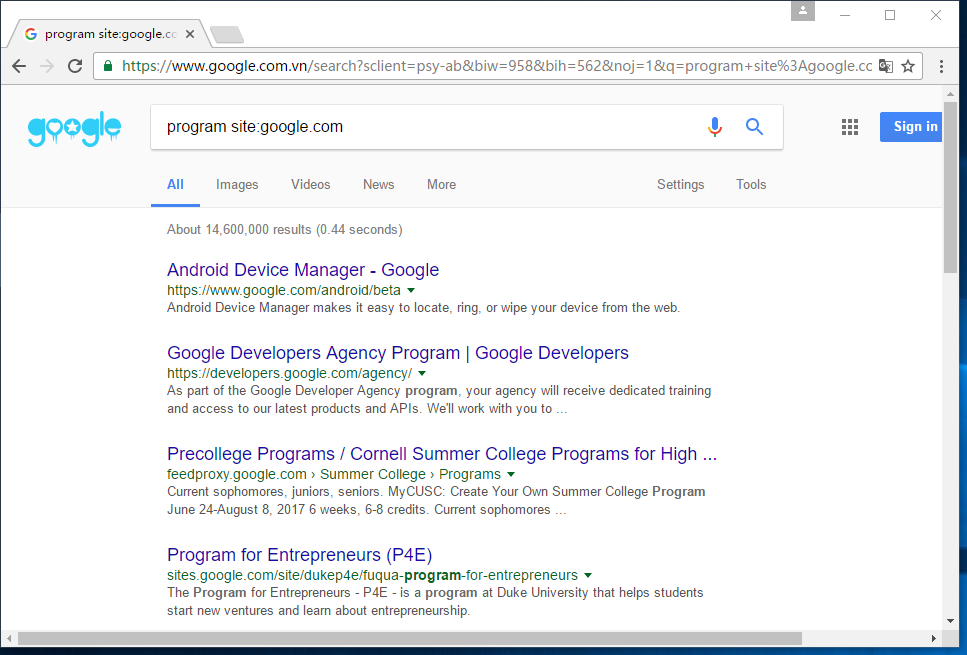
Task: Click the translate page icon in address bar
Action: click(x=886, y=66)
